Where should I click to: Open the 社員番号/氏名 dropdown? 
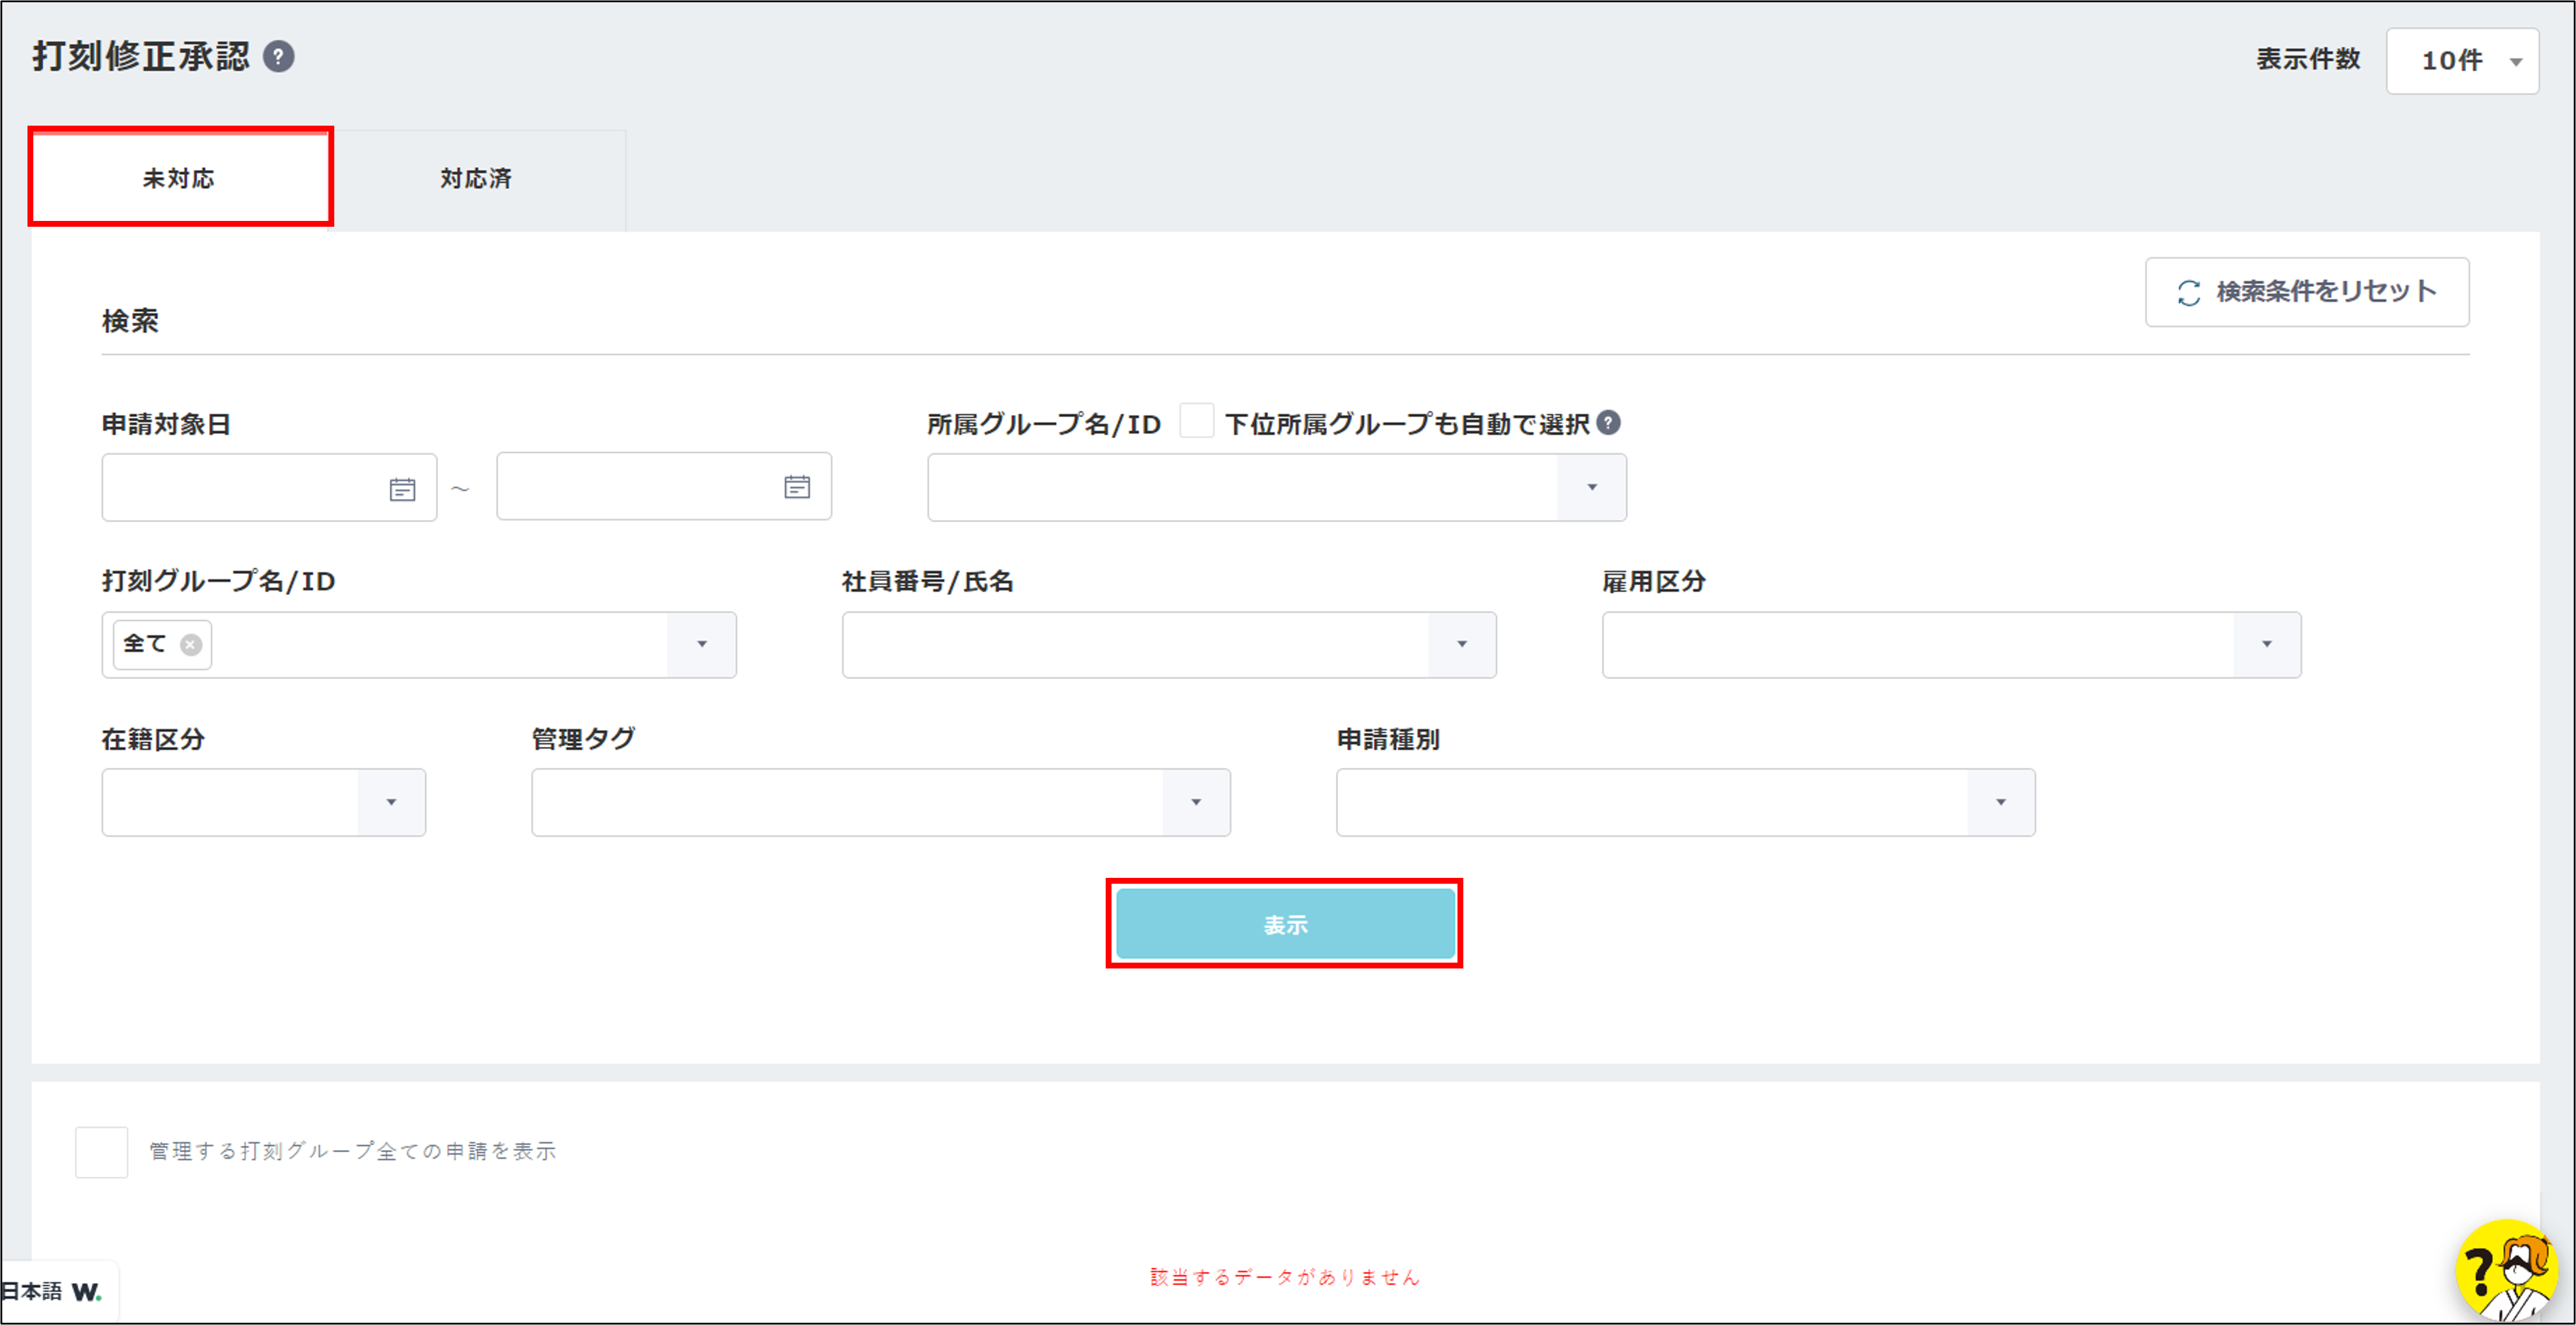[1461, 645]
